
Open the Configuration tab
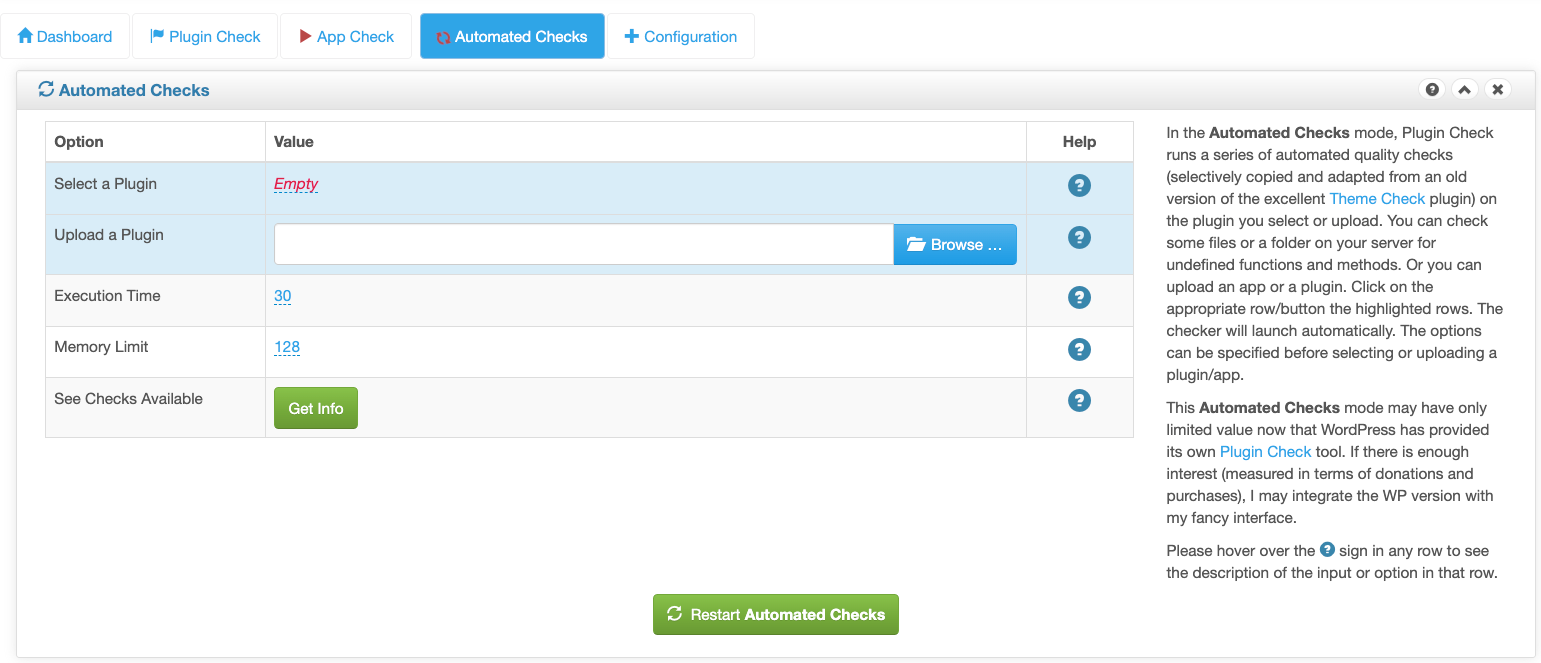[681, 35]
